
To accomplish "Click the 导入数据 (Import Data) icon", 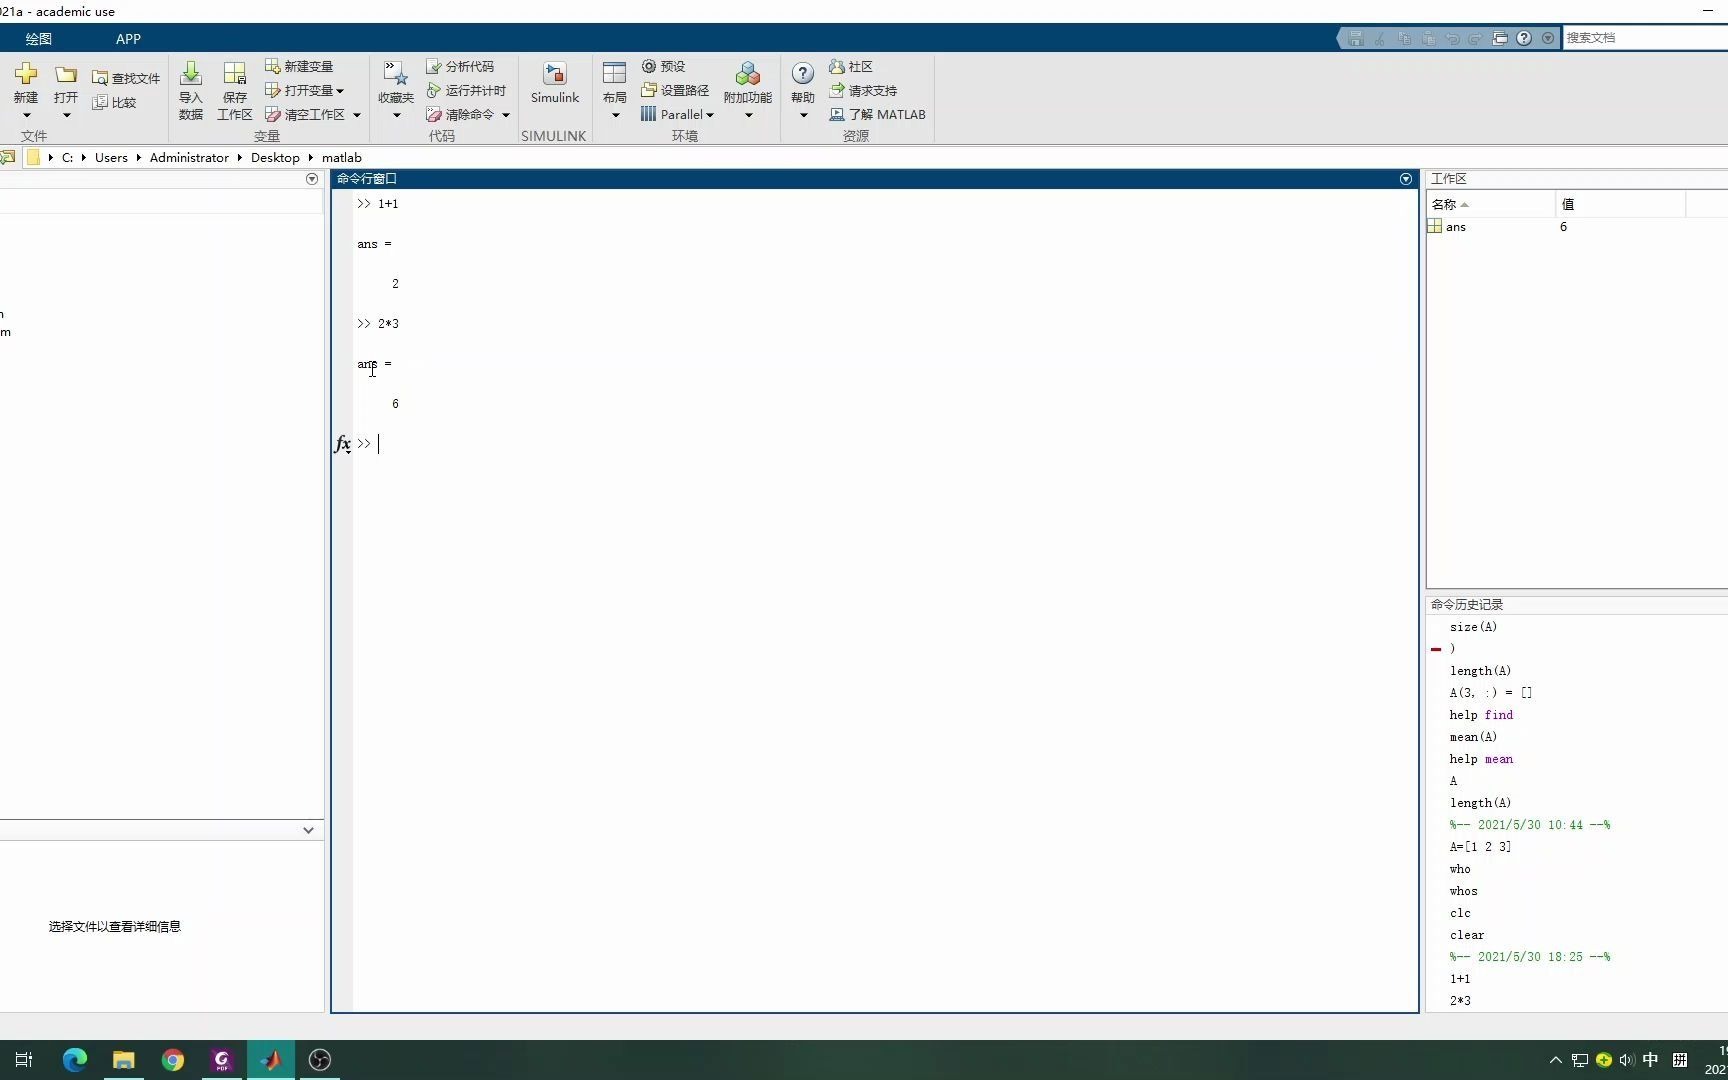I will [191, 74].
